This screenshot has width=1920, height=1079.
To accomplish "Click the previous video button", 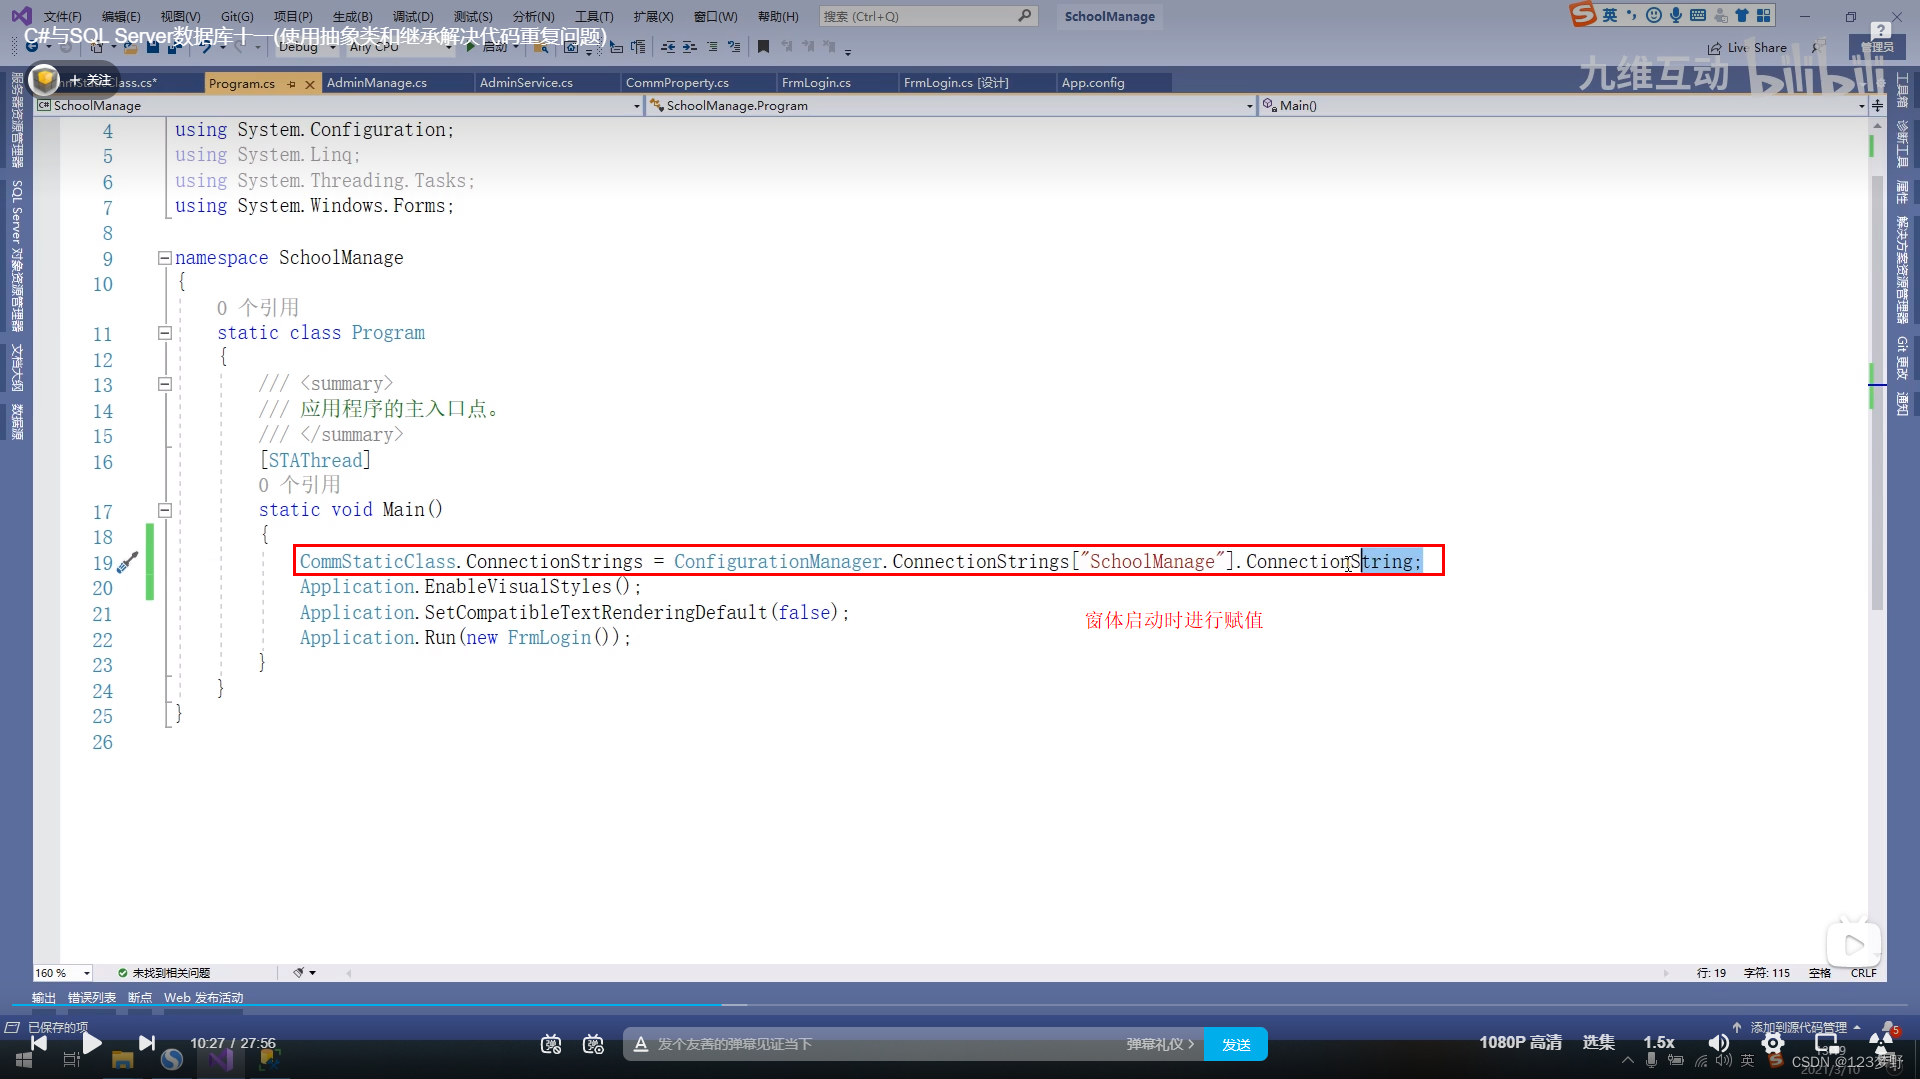I will click(39, 1044).
